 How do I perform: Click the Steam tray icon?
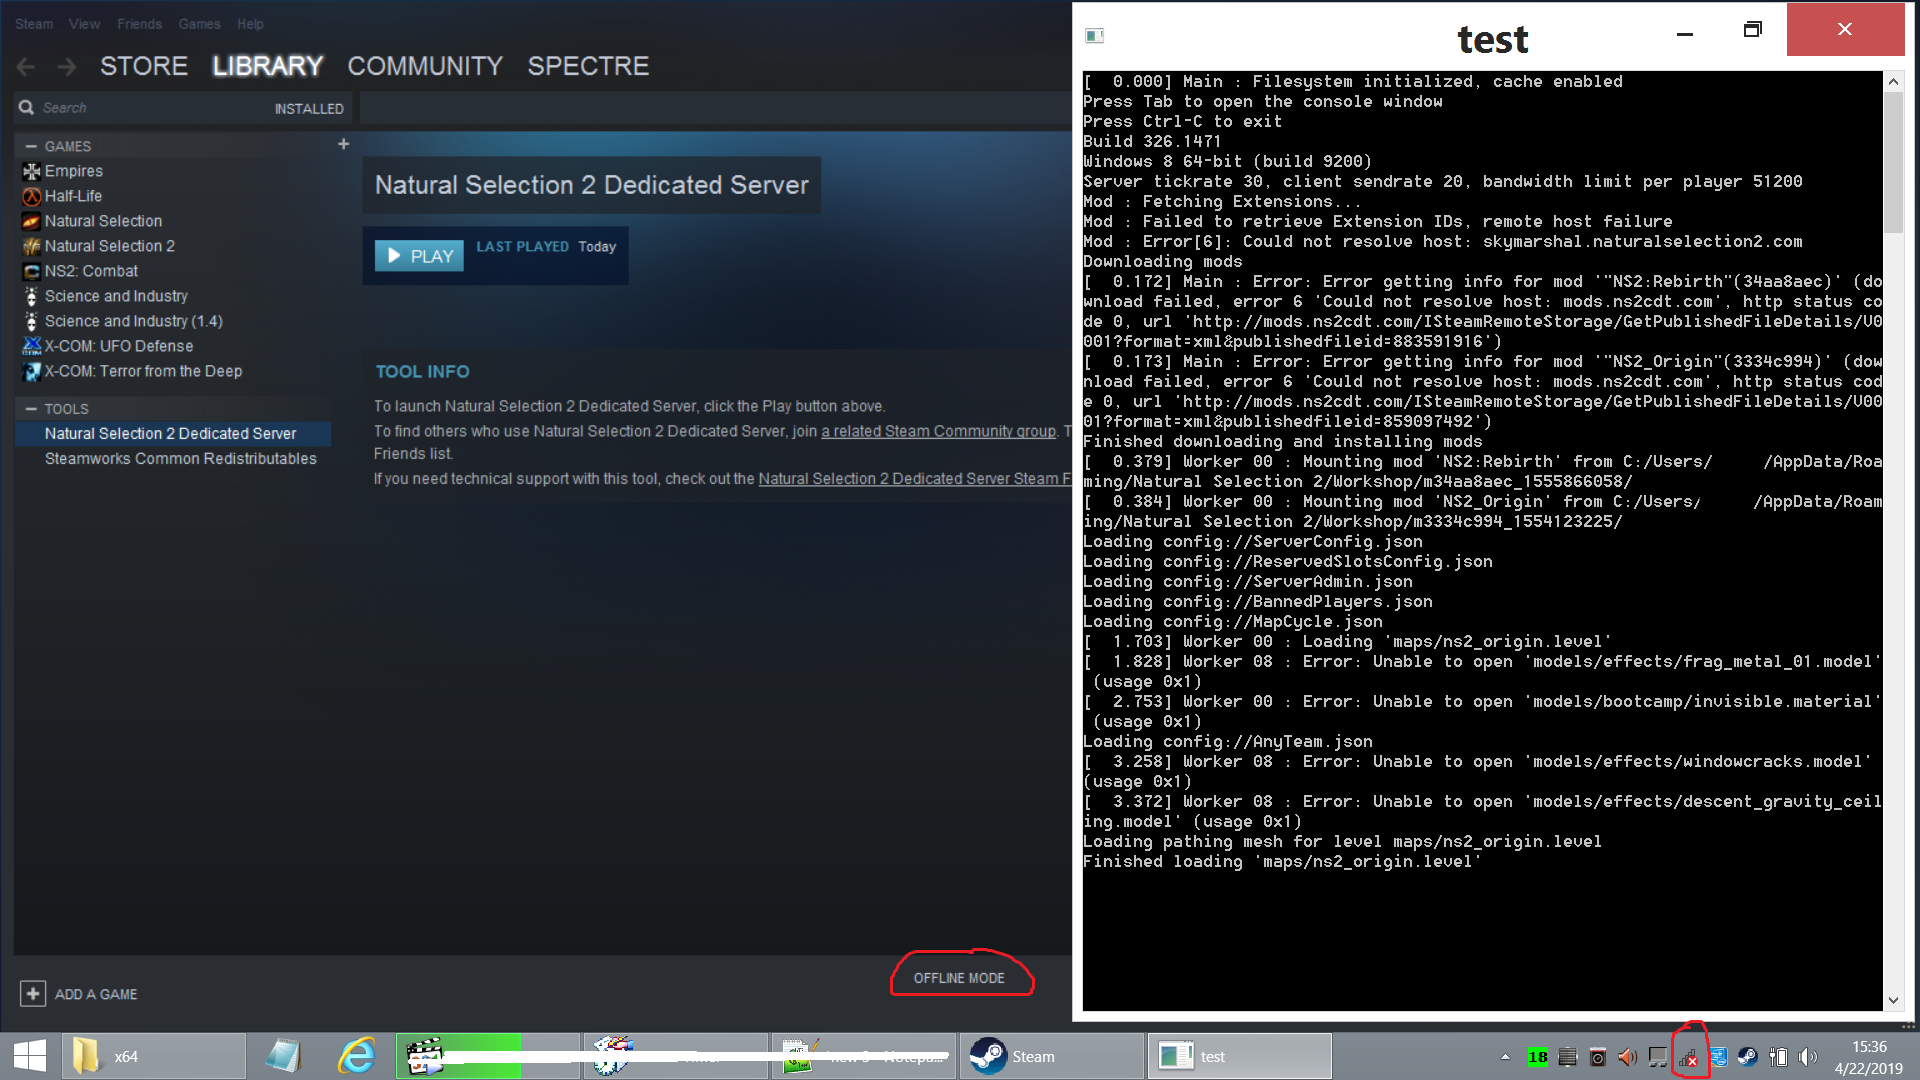[x=1747, y=1057]
